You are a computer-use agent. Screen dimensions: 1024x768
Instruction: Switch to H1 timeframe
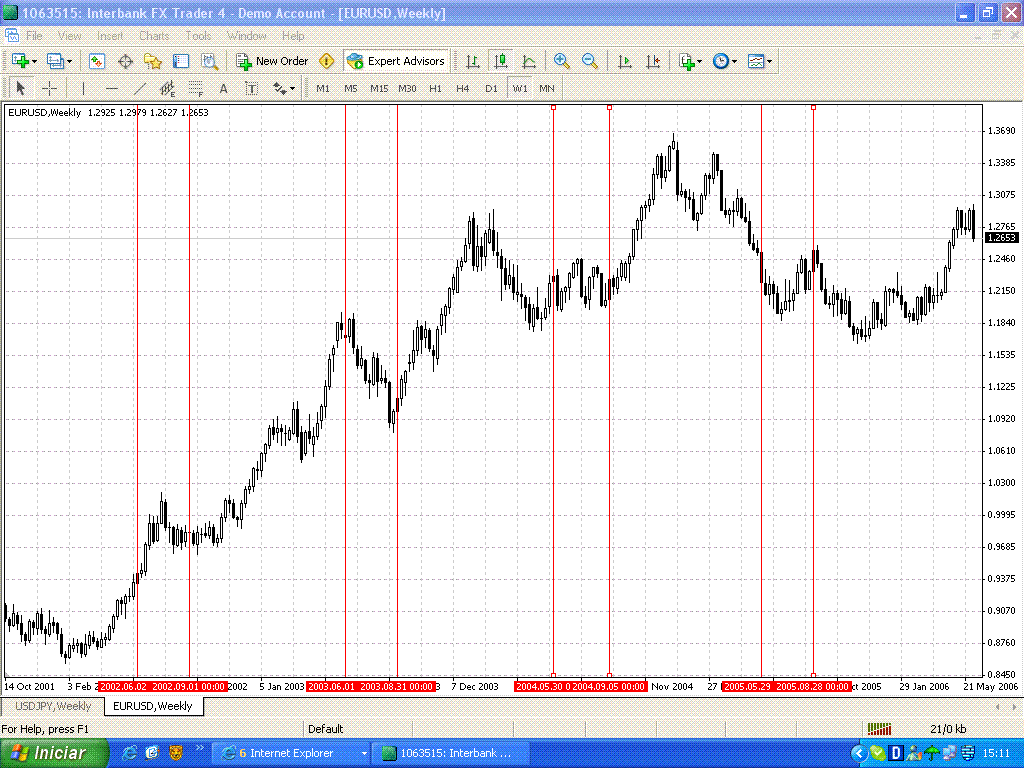[x=436, y=88]
